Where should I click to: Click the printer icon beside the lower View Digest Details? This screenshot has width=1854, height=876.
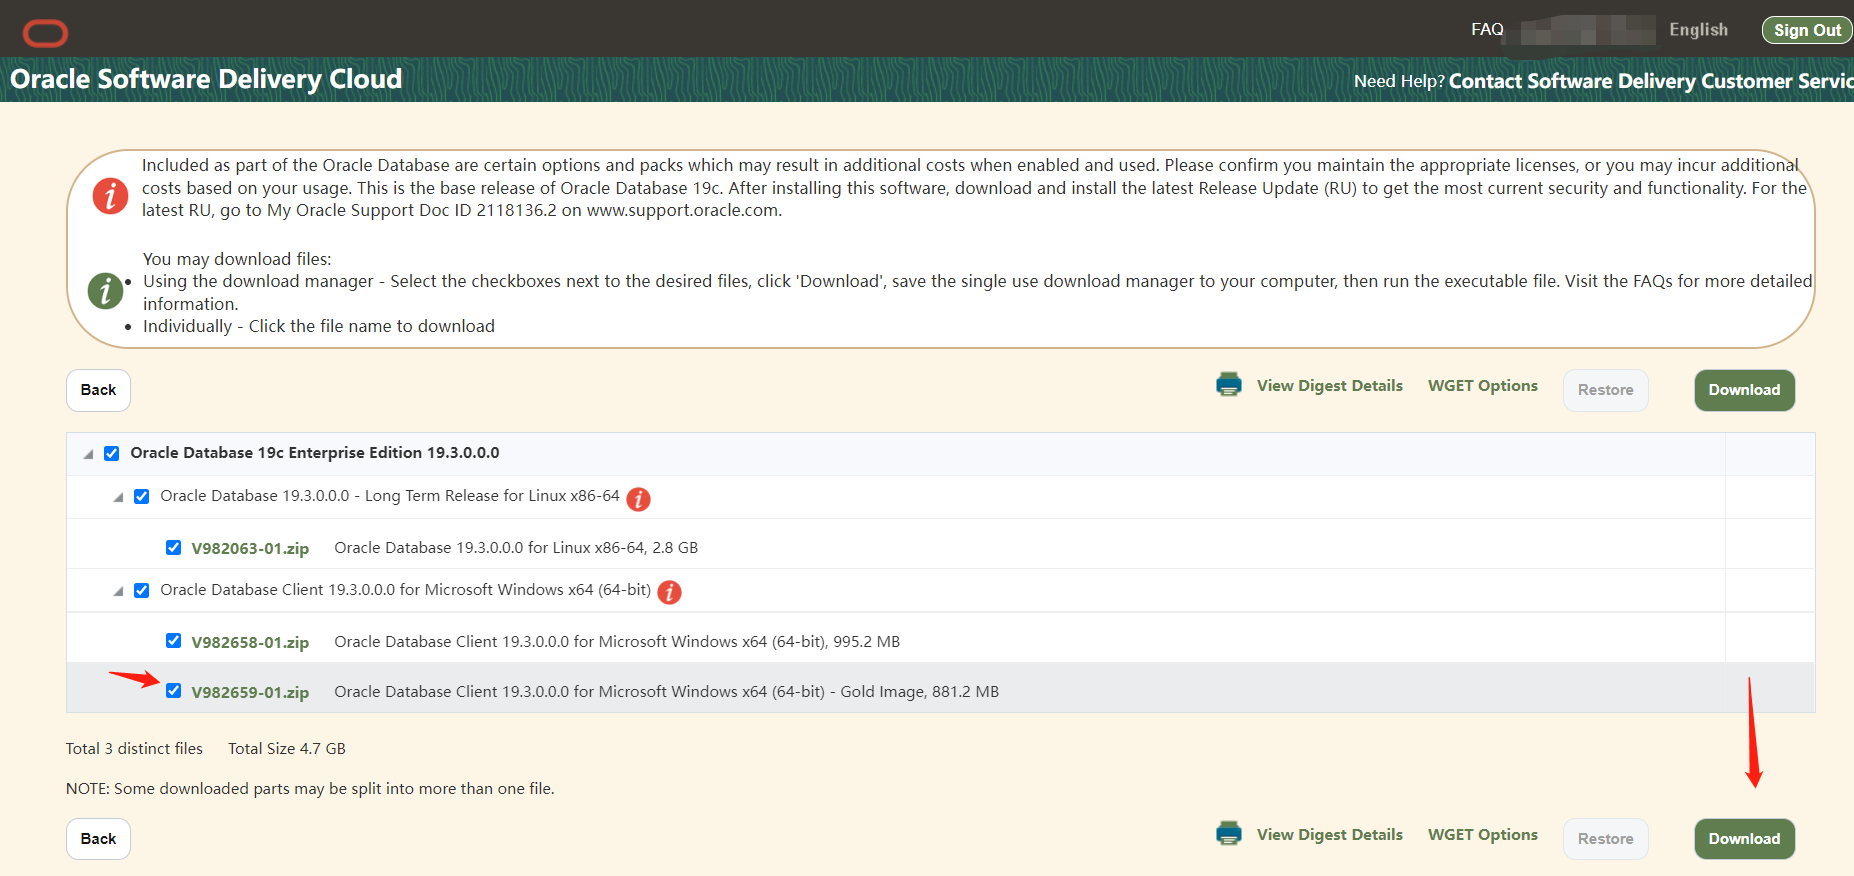click(1229, 834)
